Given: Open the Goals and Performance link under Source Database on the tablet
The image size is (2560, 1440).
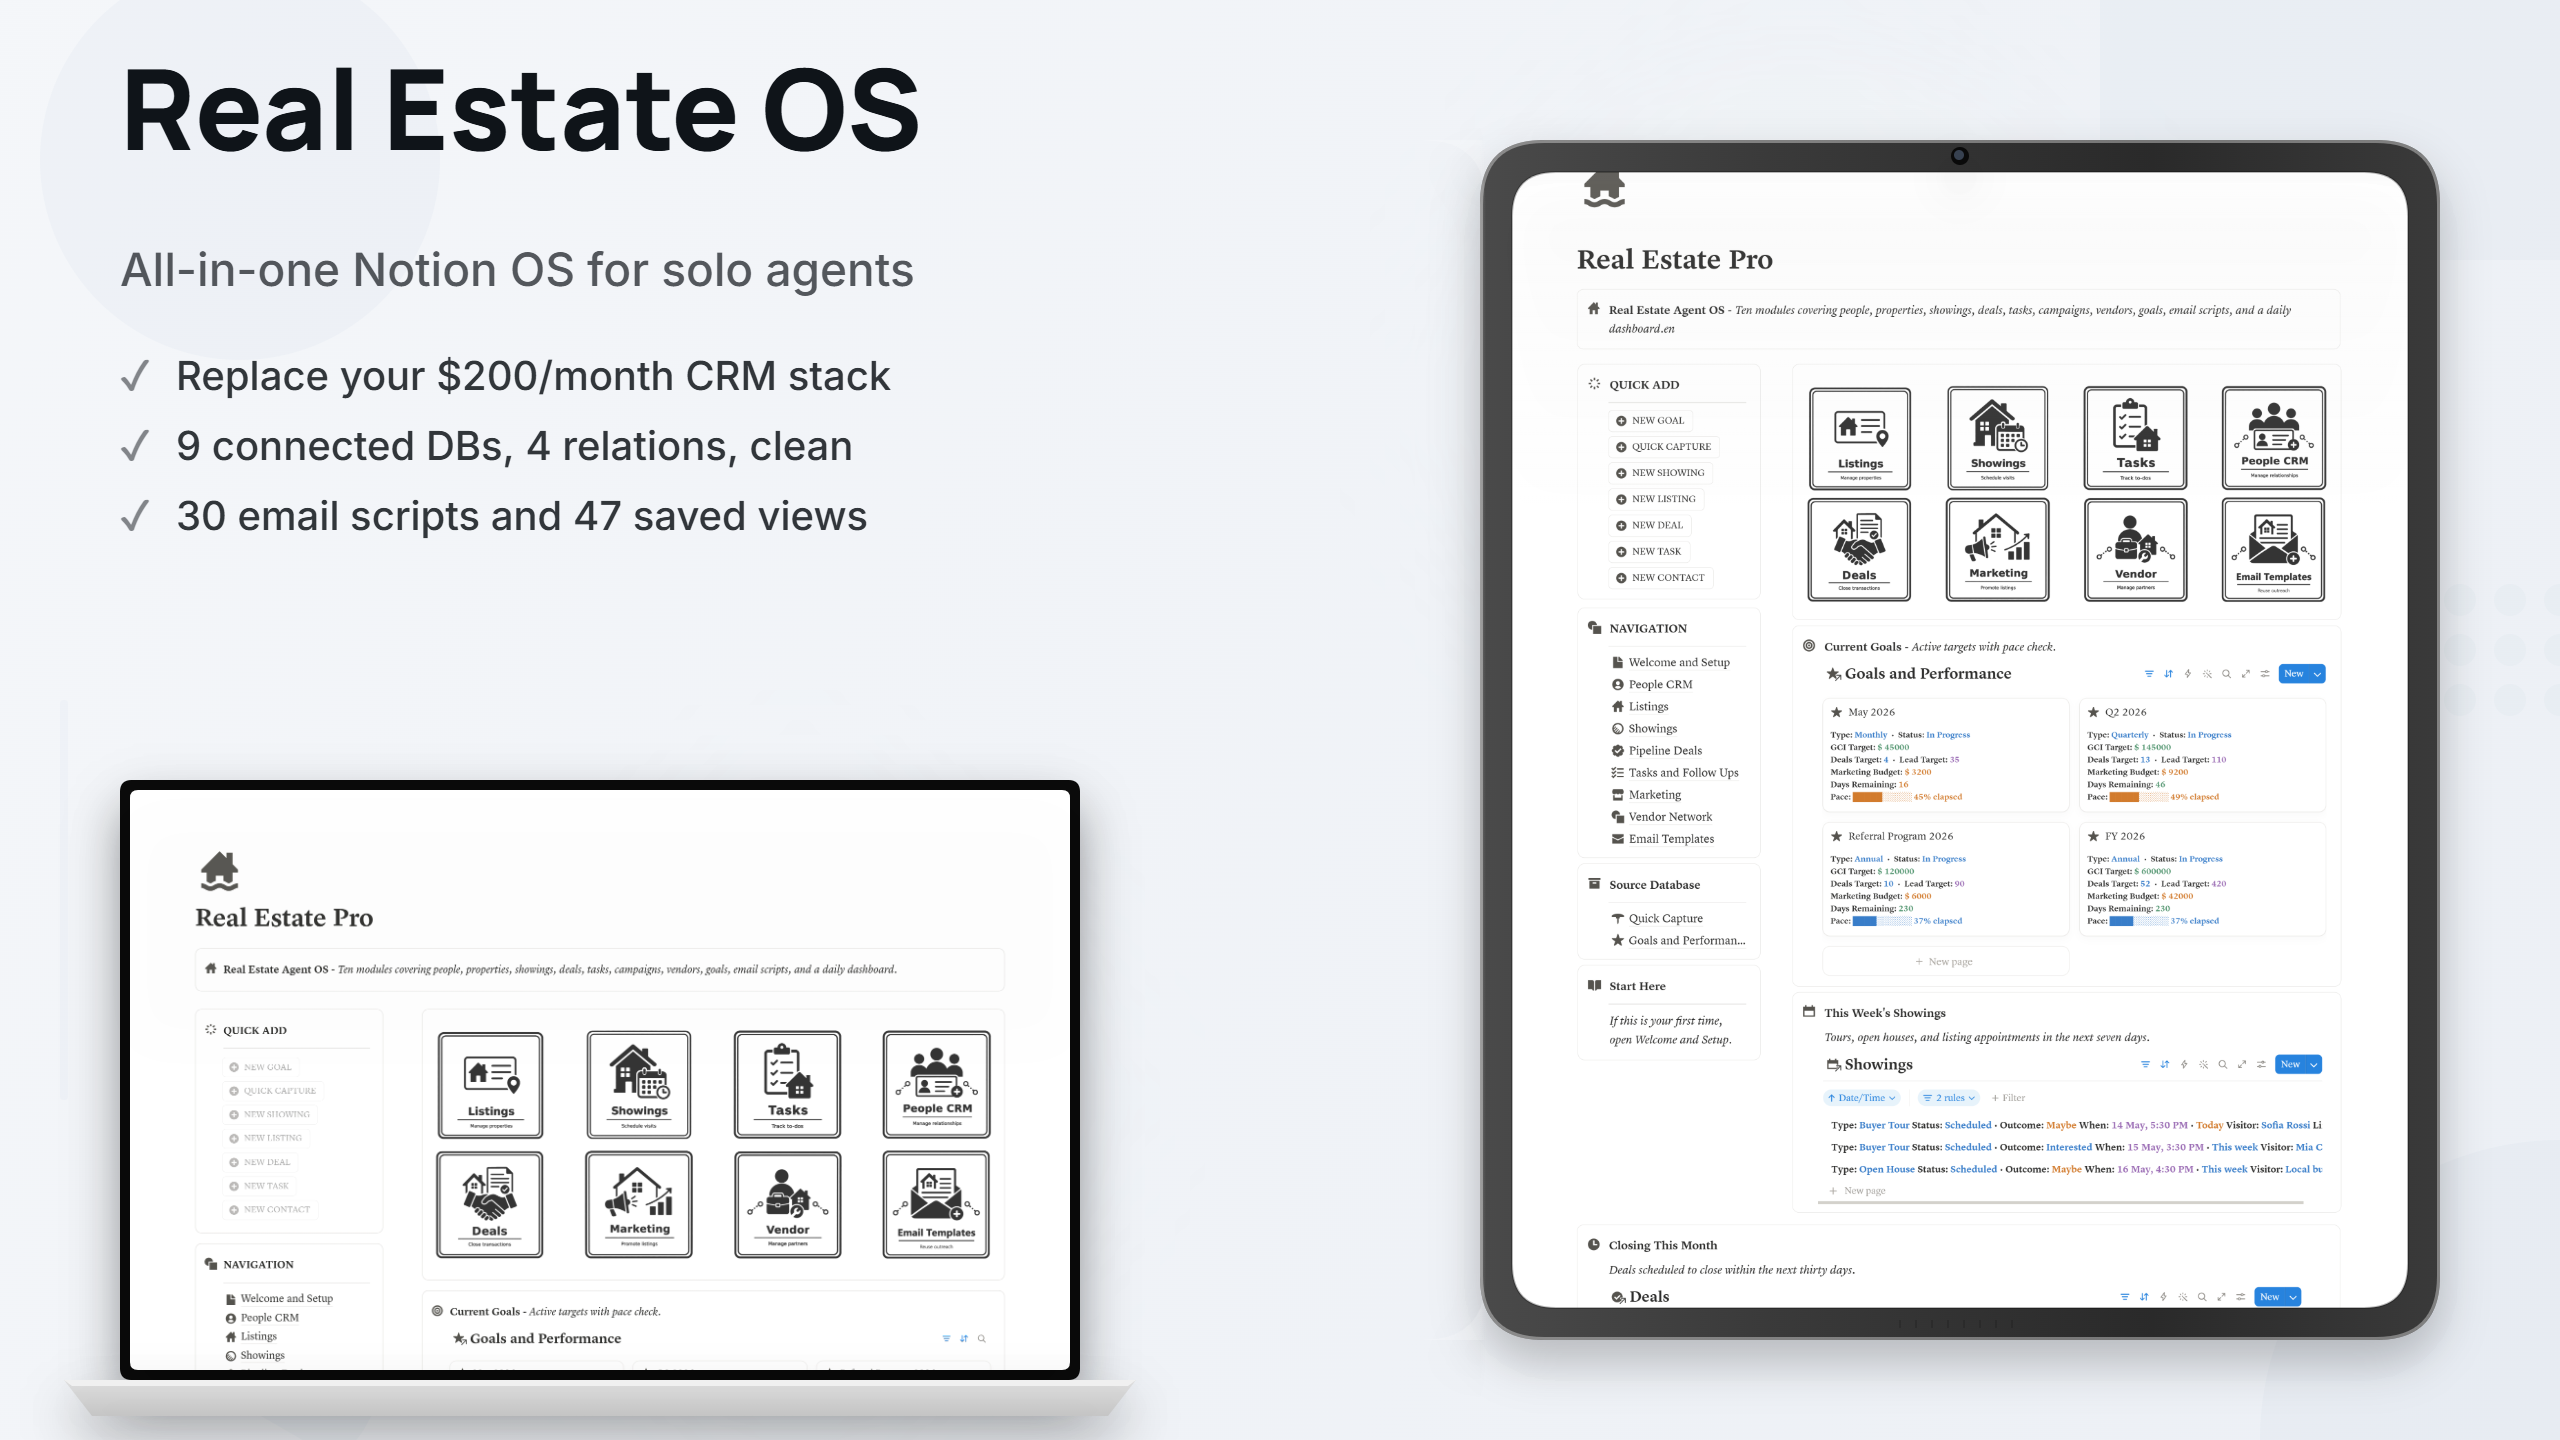Looking at the screenshot, I should (1678, 940).
